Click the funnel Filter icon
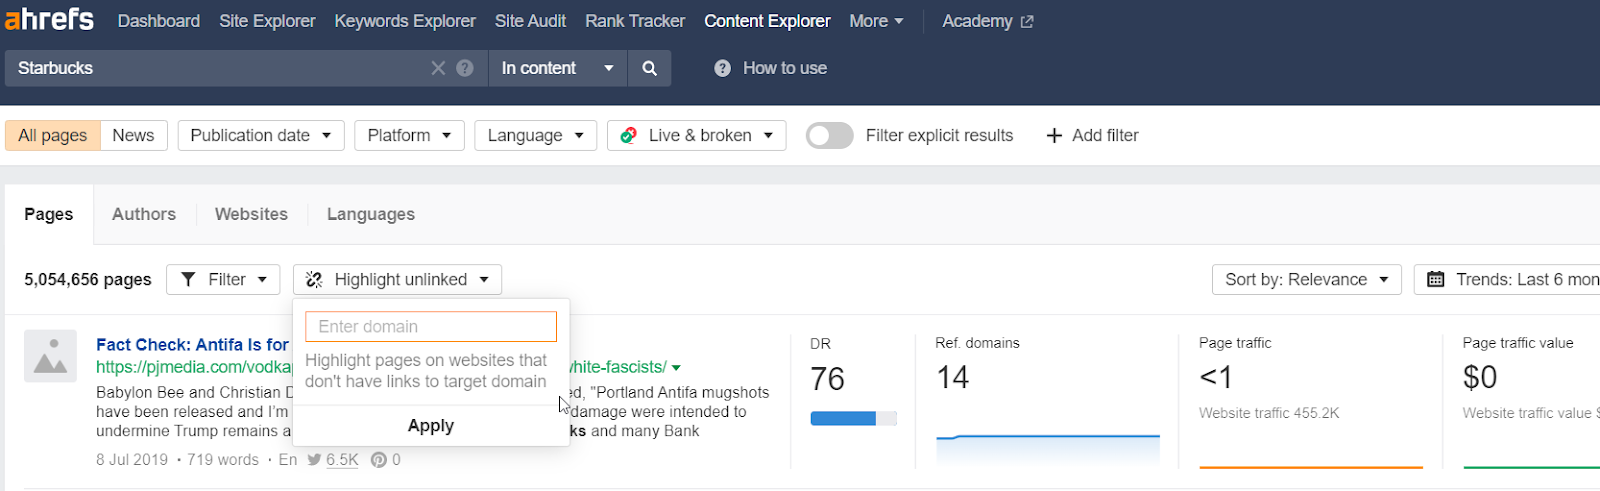This screenshot has width=1600, height=491. pos(188,279)
